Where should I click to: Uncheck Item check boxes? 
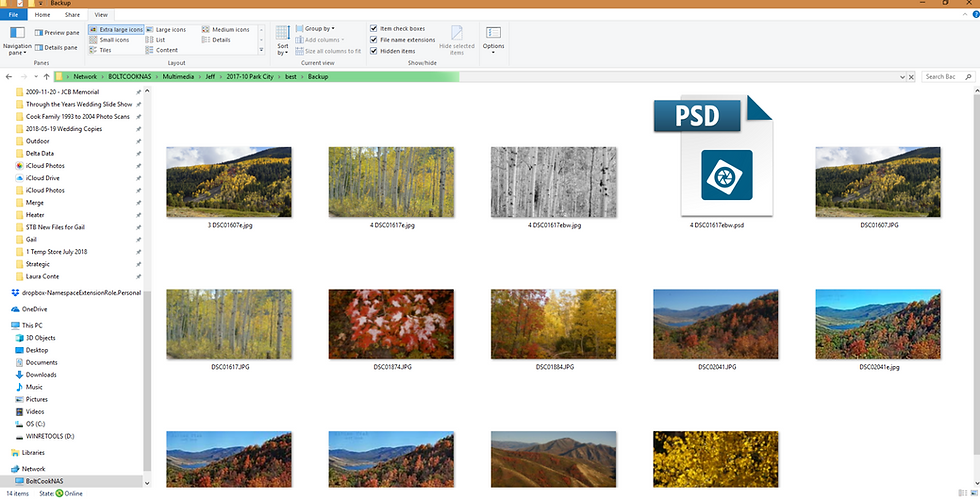(x=398, y=29)
